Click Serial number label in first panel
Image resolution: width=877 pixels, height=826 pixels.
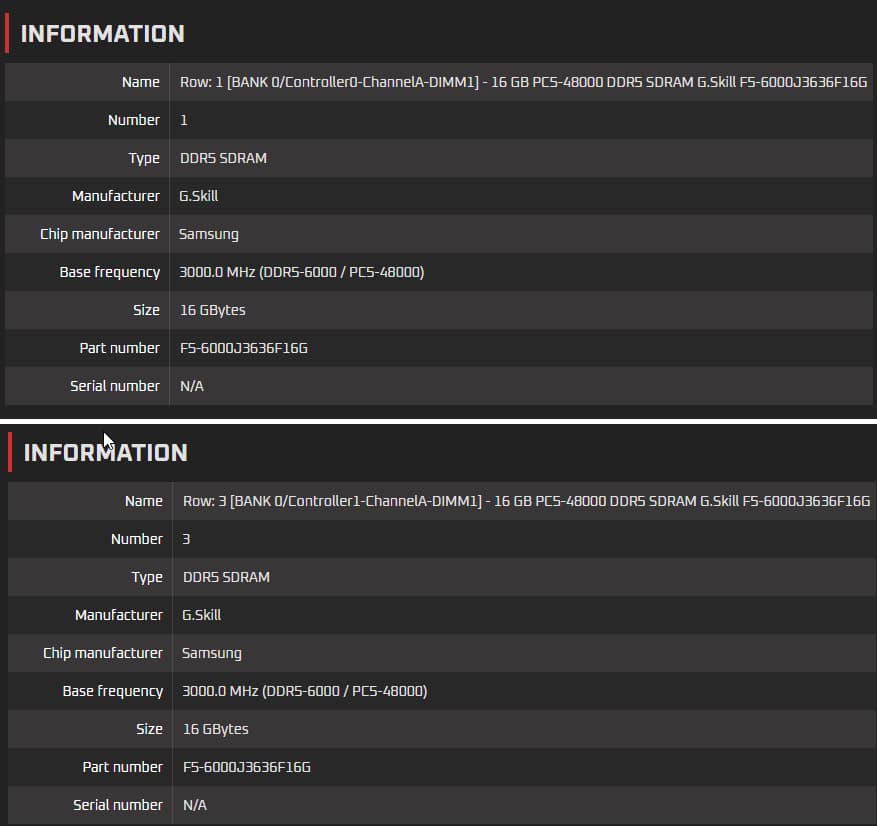point(115,386)
